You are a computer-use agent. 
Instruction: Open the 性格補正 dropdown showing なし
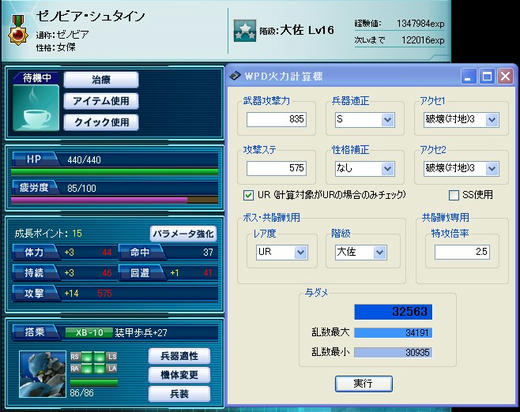pyautogui.click(x=365, y=168)
